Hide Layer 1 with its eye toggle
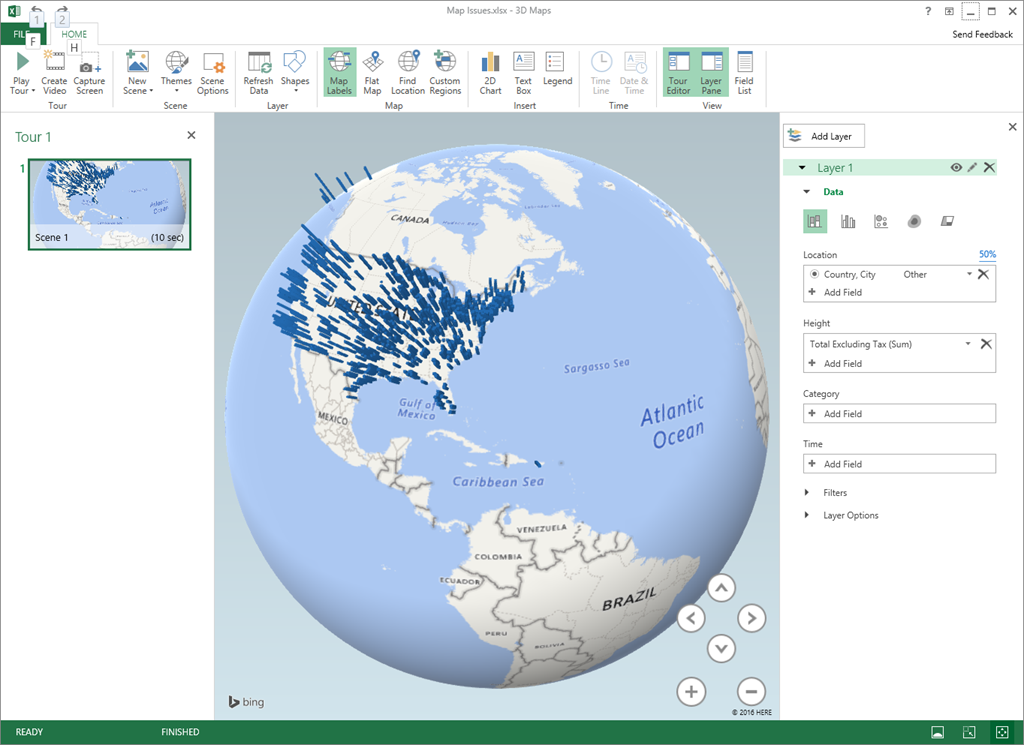The width and height of the screenshot is (1024, 745). coord(955,167)
